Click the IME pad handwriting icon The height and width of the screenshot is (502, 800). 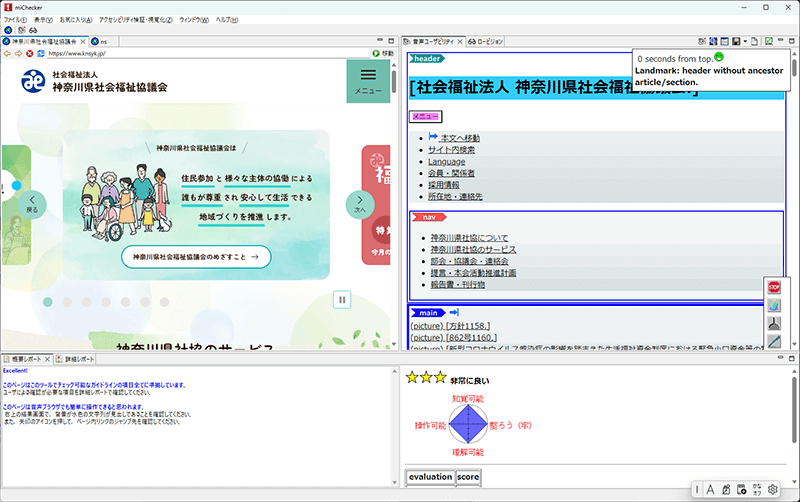click(x=726, y=490)
